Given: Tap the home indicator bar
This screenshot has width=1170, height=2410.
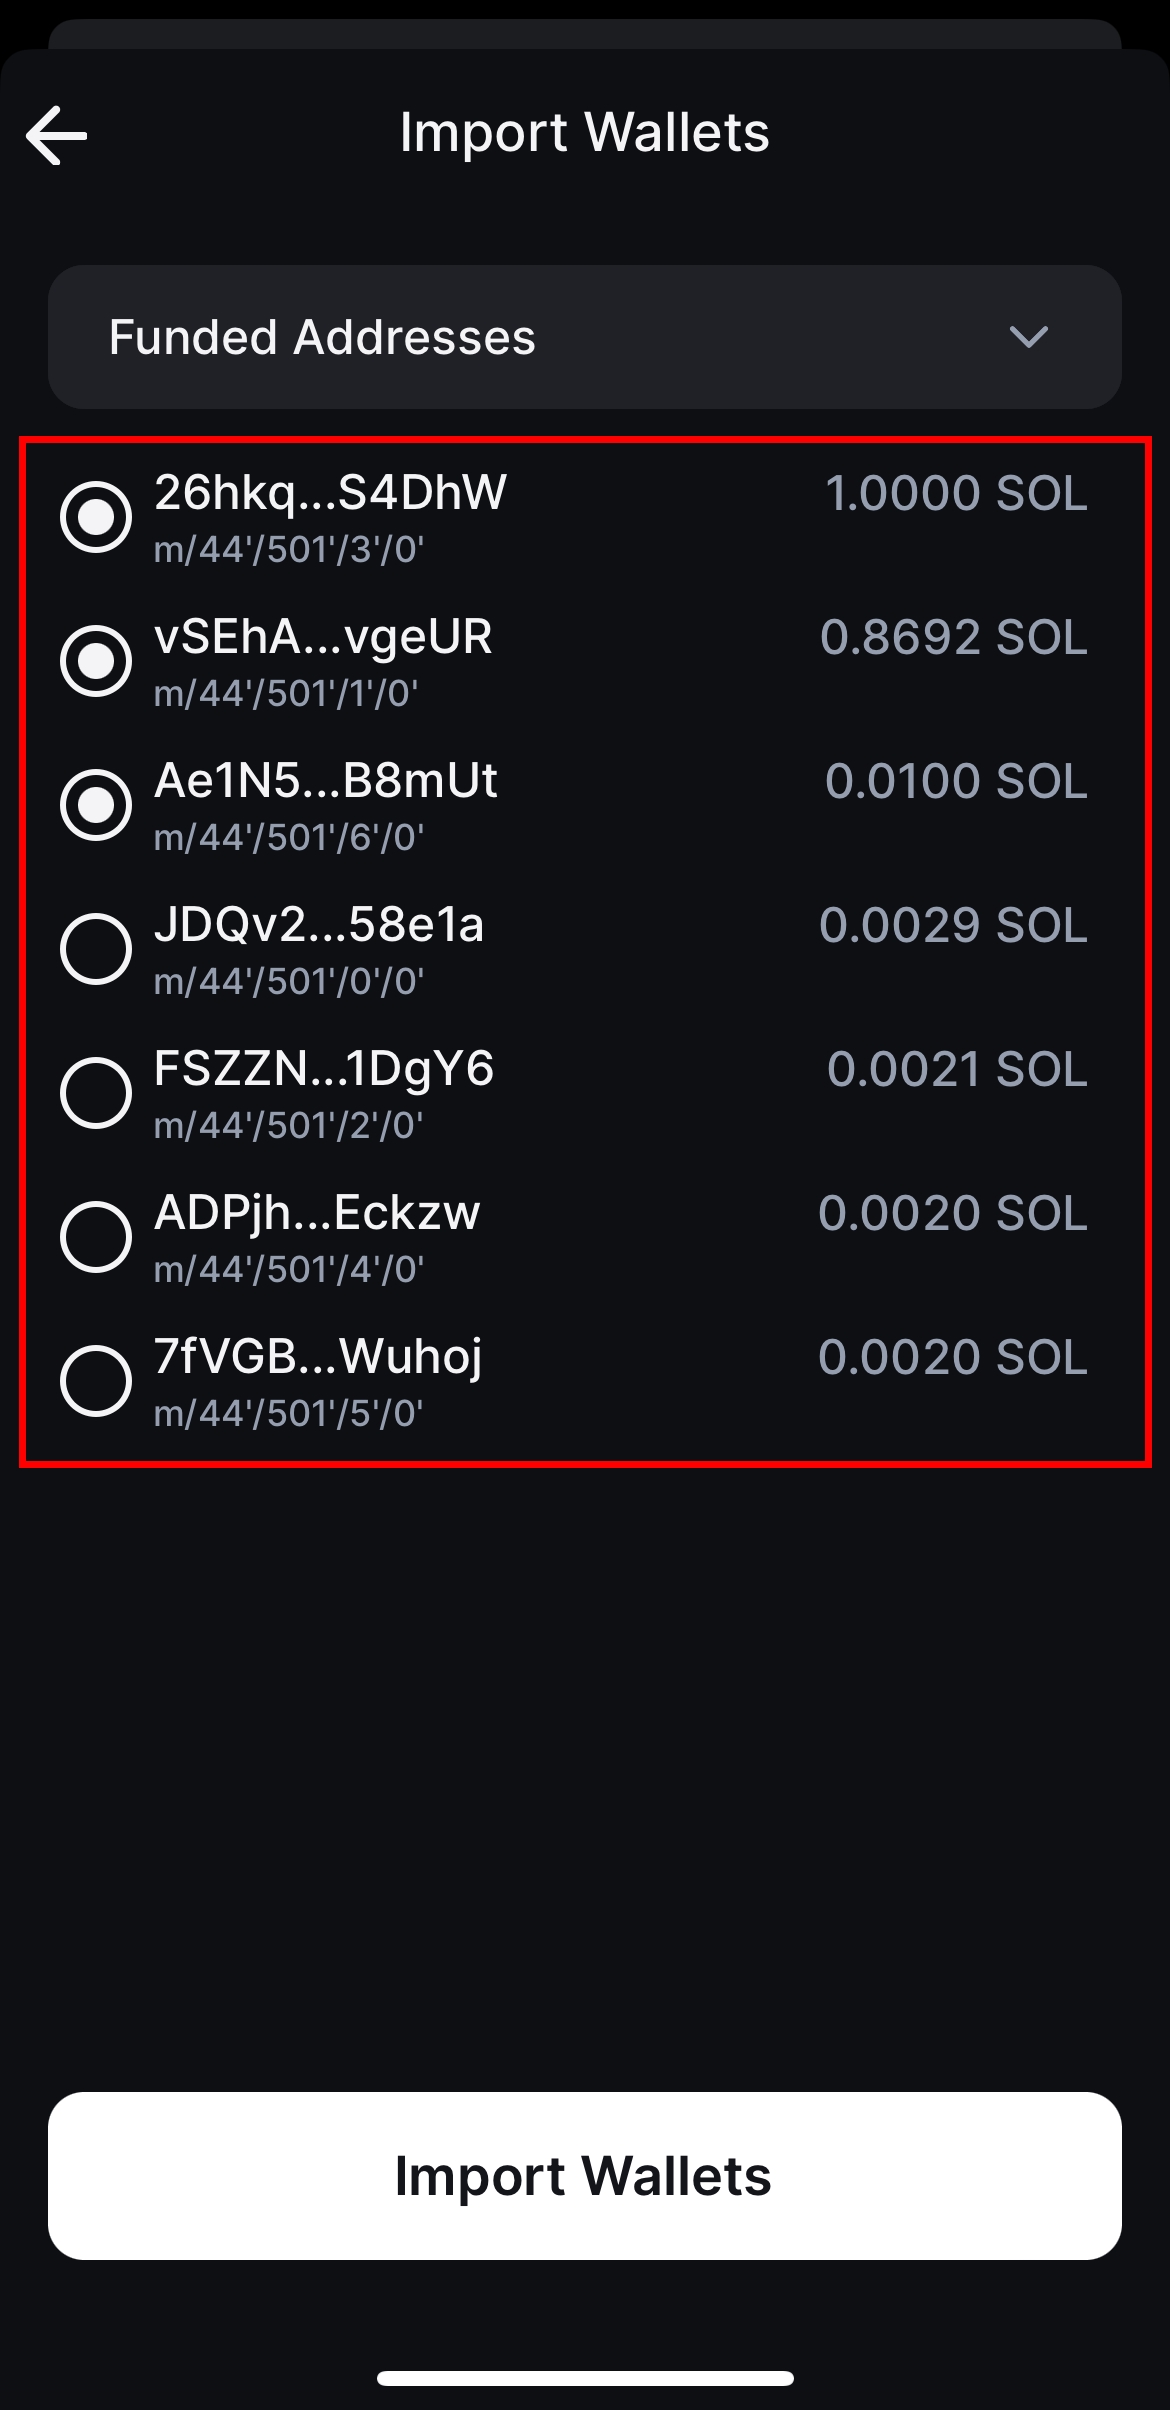Looking at the screenshot, I should coord(584,2378).
